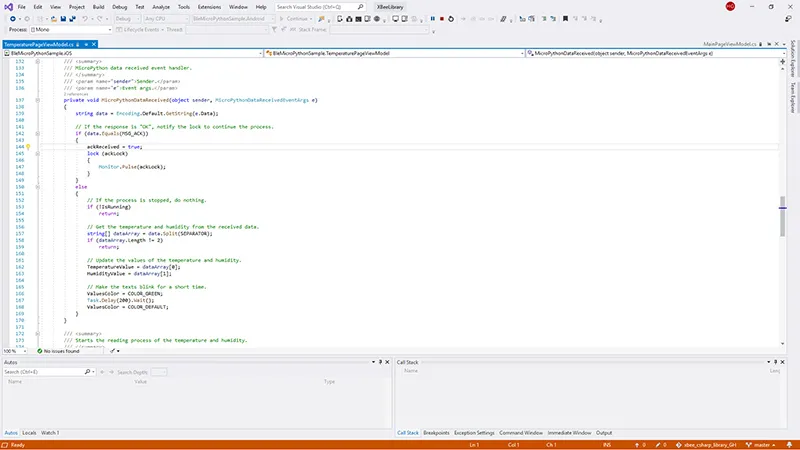This screenshot has width=800, height=450.
Task: Click the lightbulb quick actions icon
Action: coord(28,146)
